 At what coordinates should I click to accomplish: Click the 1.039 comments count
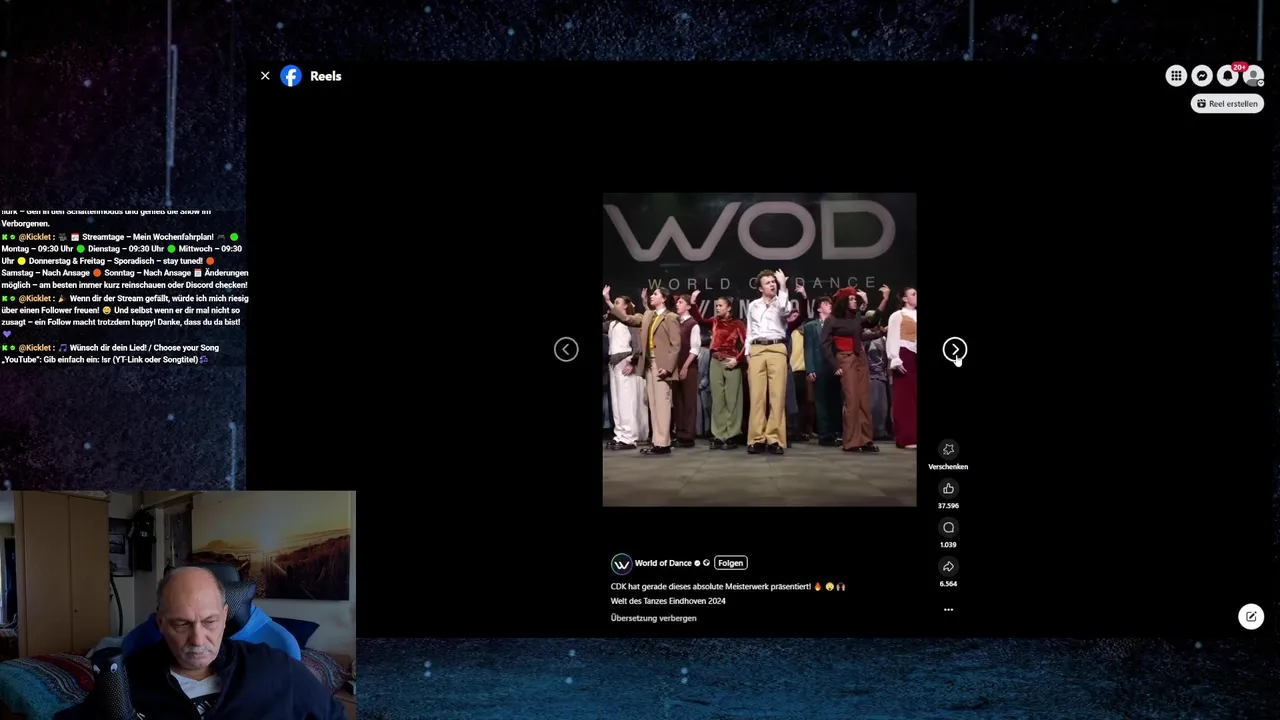(x=948, y=545)
